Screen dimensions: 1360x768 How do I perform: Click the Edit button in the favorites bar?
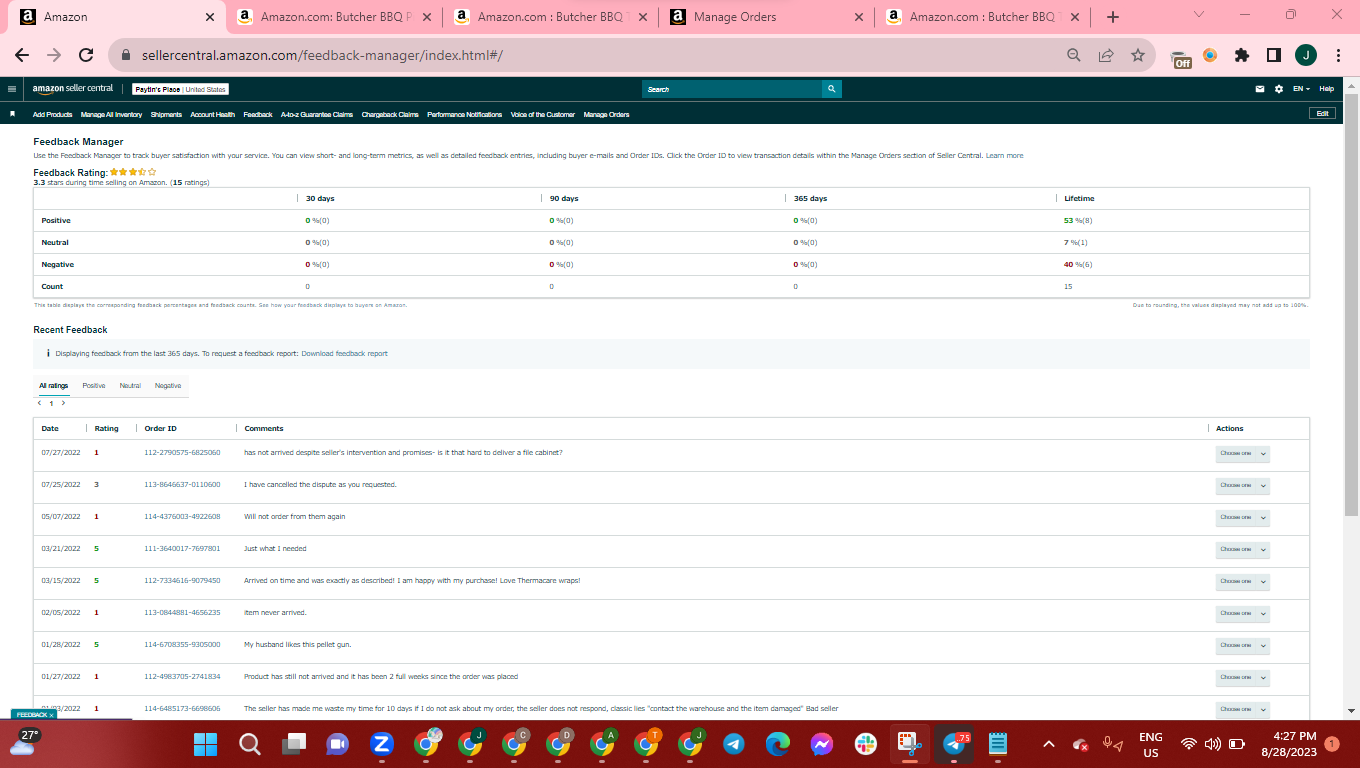[1322, 114]
